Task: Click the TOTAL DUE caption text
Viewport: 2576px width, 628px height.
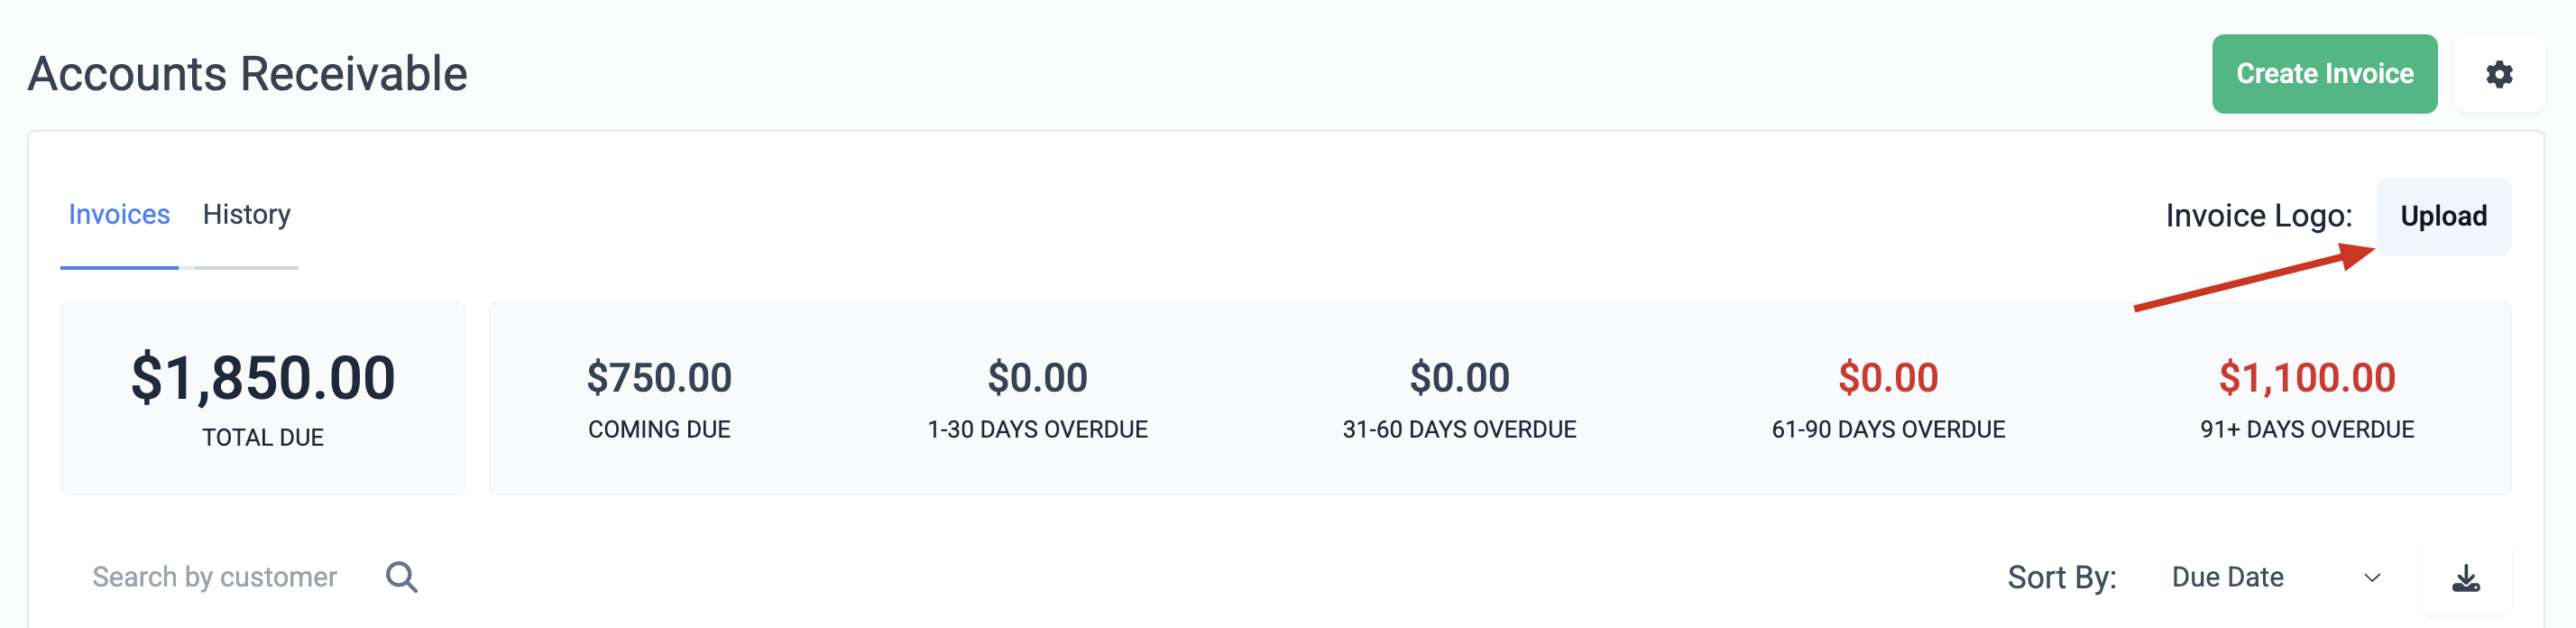Action: tap(263, 438)
